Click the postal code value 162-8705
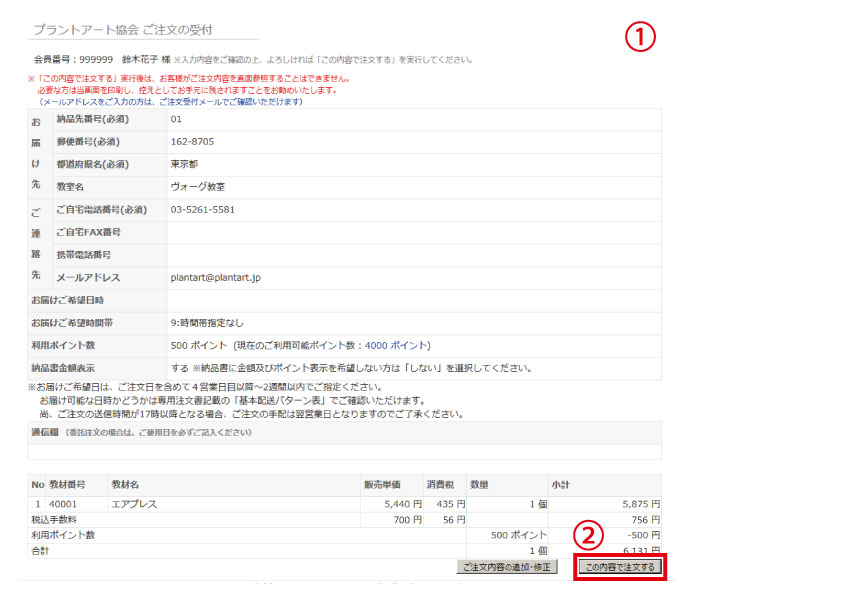Screen dimensions: 842x595 point(191,142)
